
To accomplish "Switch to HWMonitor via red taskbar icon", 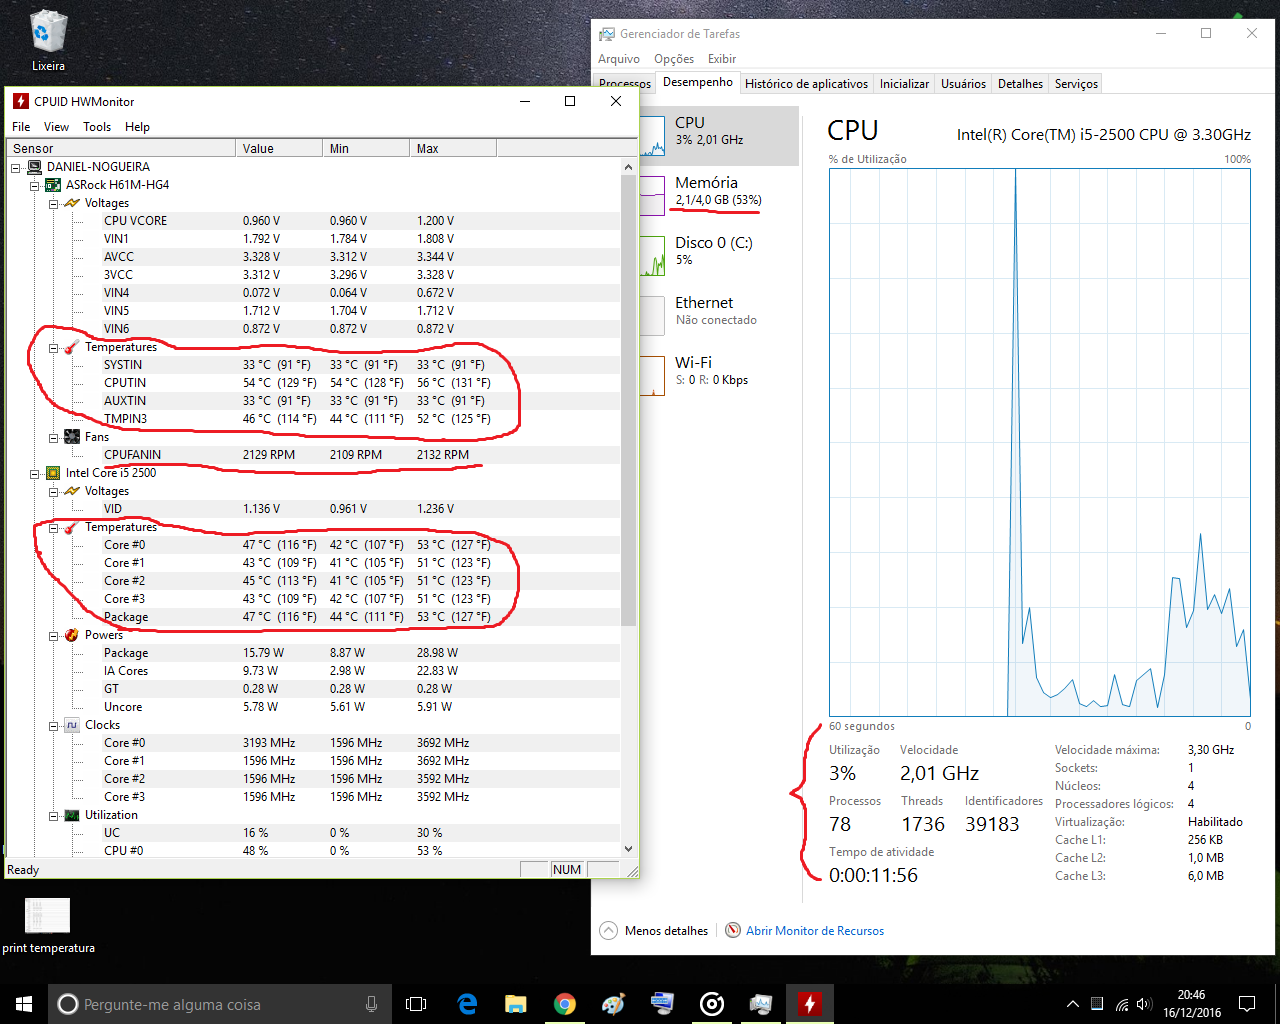I will [809, 1004].
